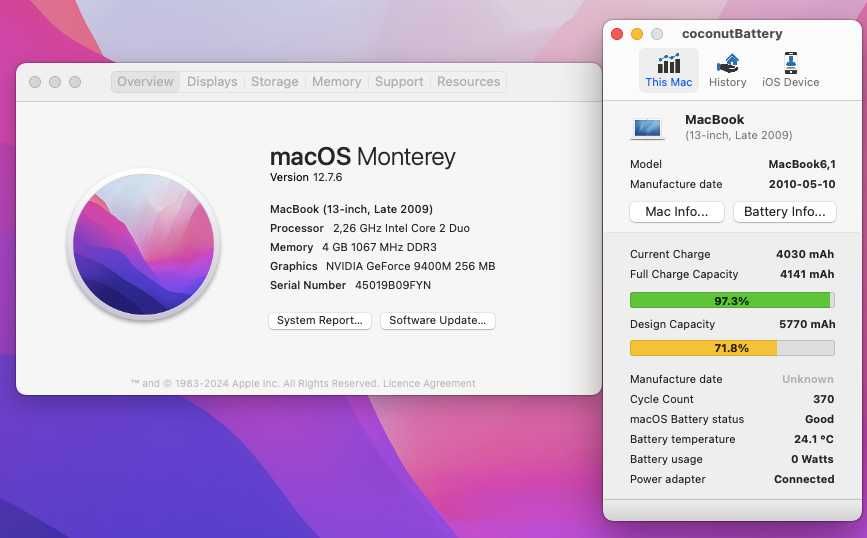Click the green 97.3% charge bar

[732, 300]
